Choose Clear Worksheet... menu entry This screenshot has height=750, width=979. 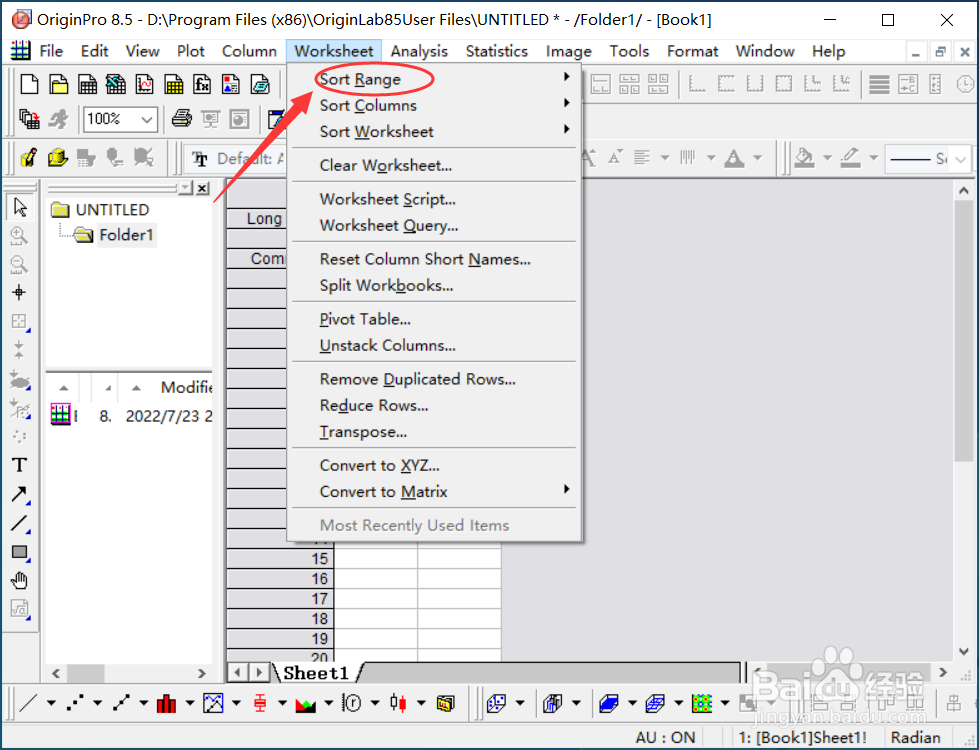click(x=435, y=165)
